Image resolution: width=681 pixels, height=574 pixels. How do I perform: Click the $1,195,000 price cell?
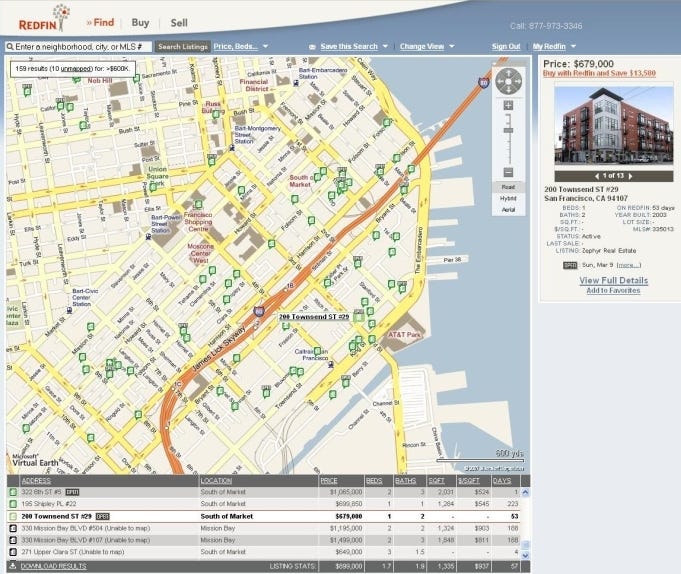point(346,528)
